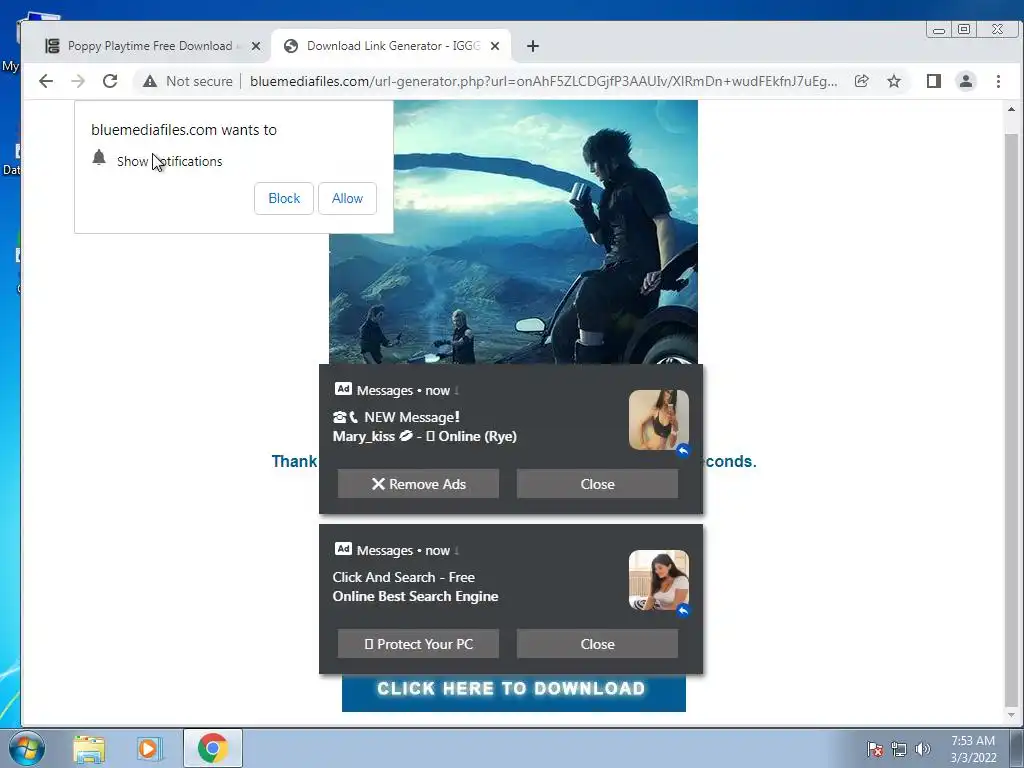The image size is (1024, 768).
Task: Open the share this page icon
Action: 861,81
